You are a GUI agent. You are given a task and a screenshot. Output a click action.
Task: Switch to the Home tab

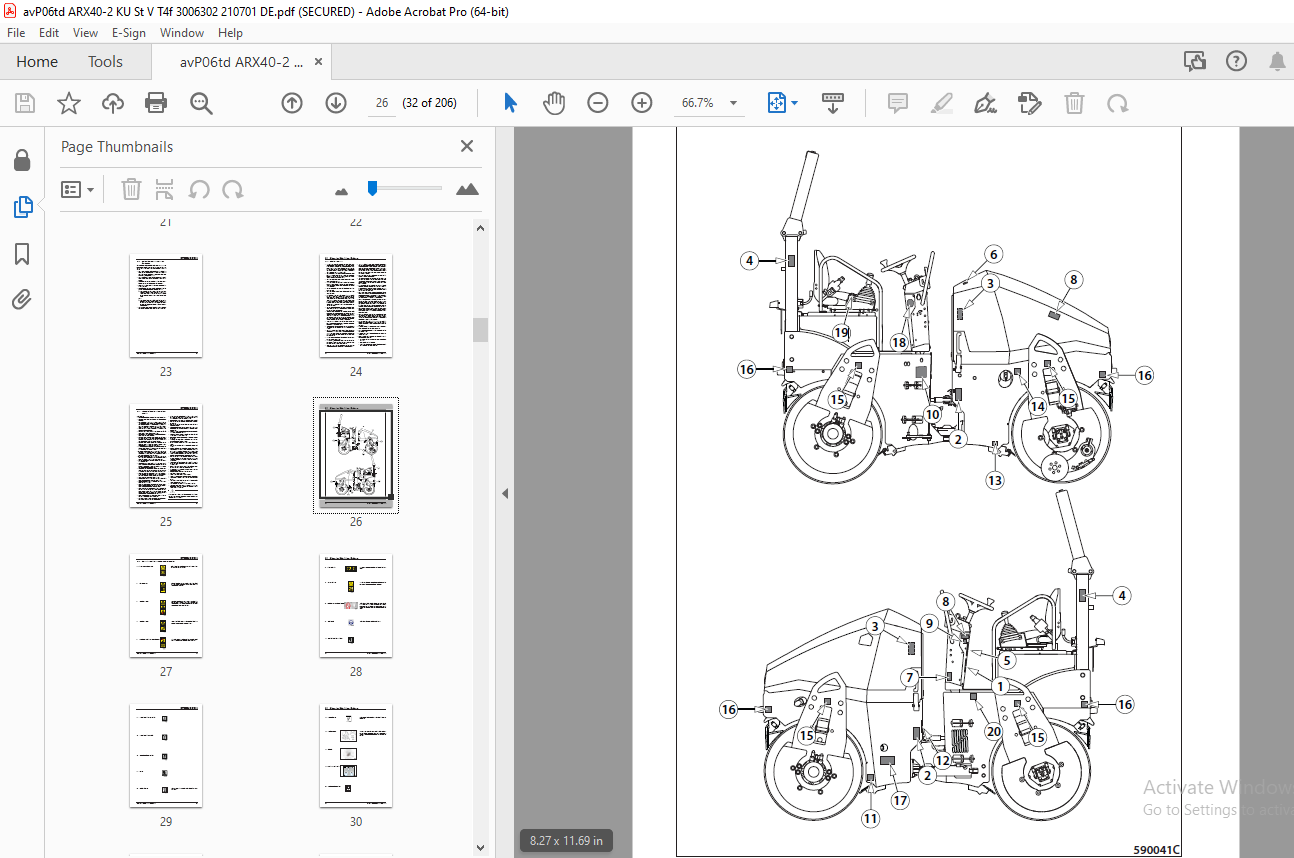click(x=37, y=62)
